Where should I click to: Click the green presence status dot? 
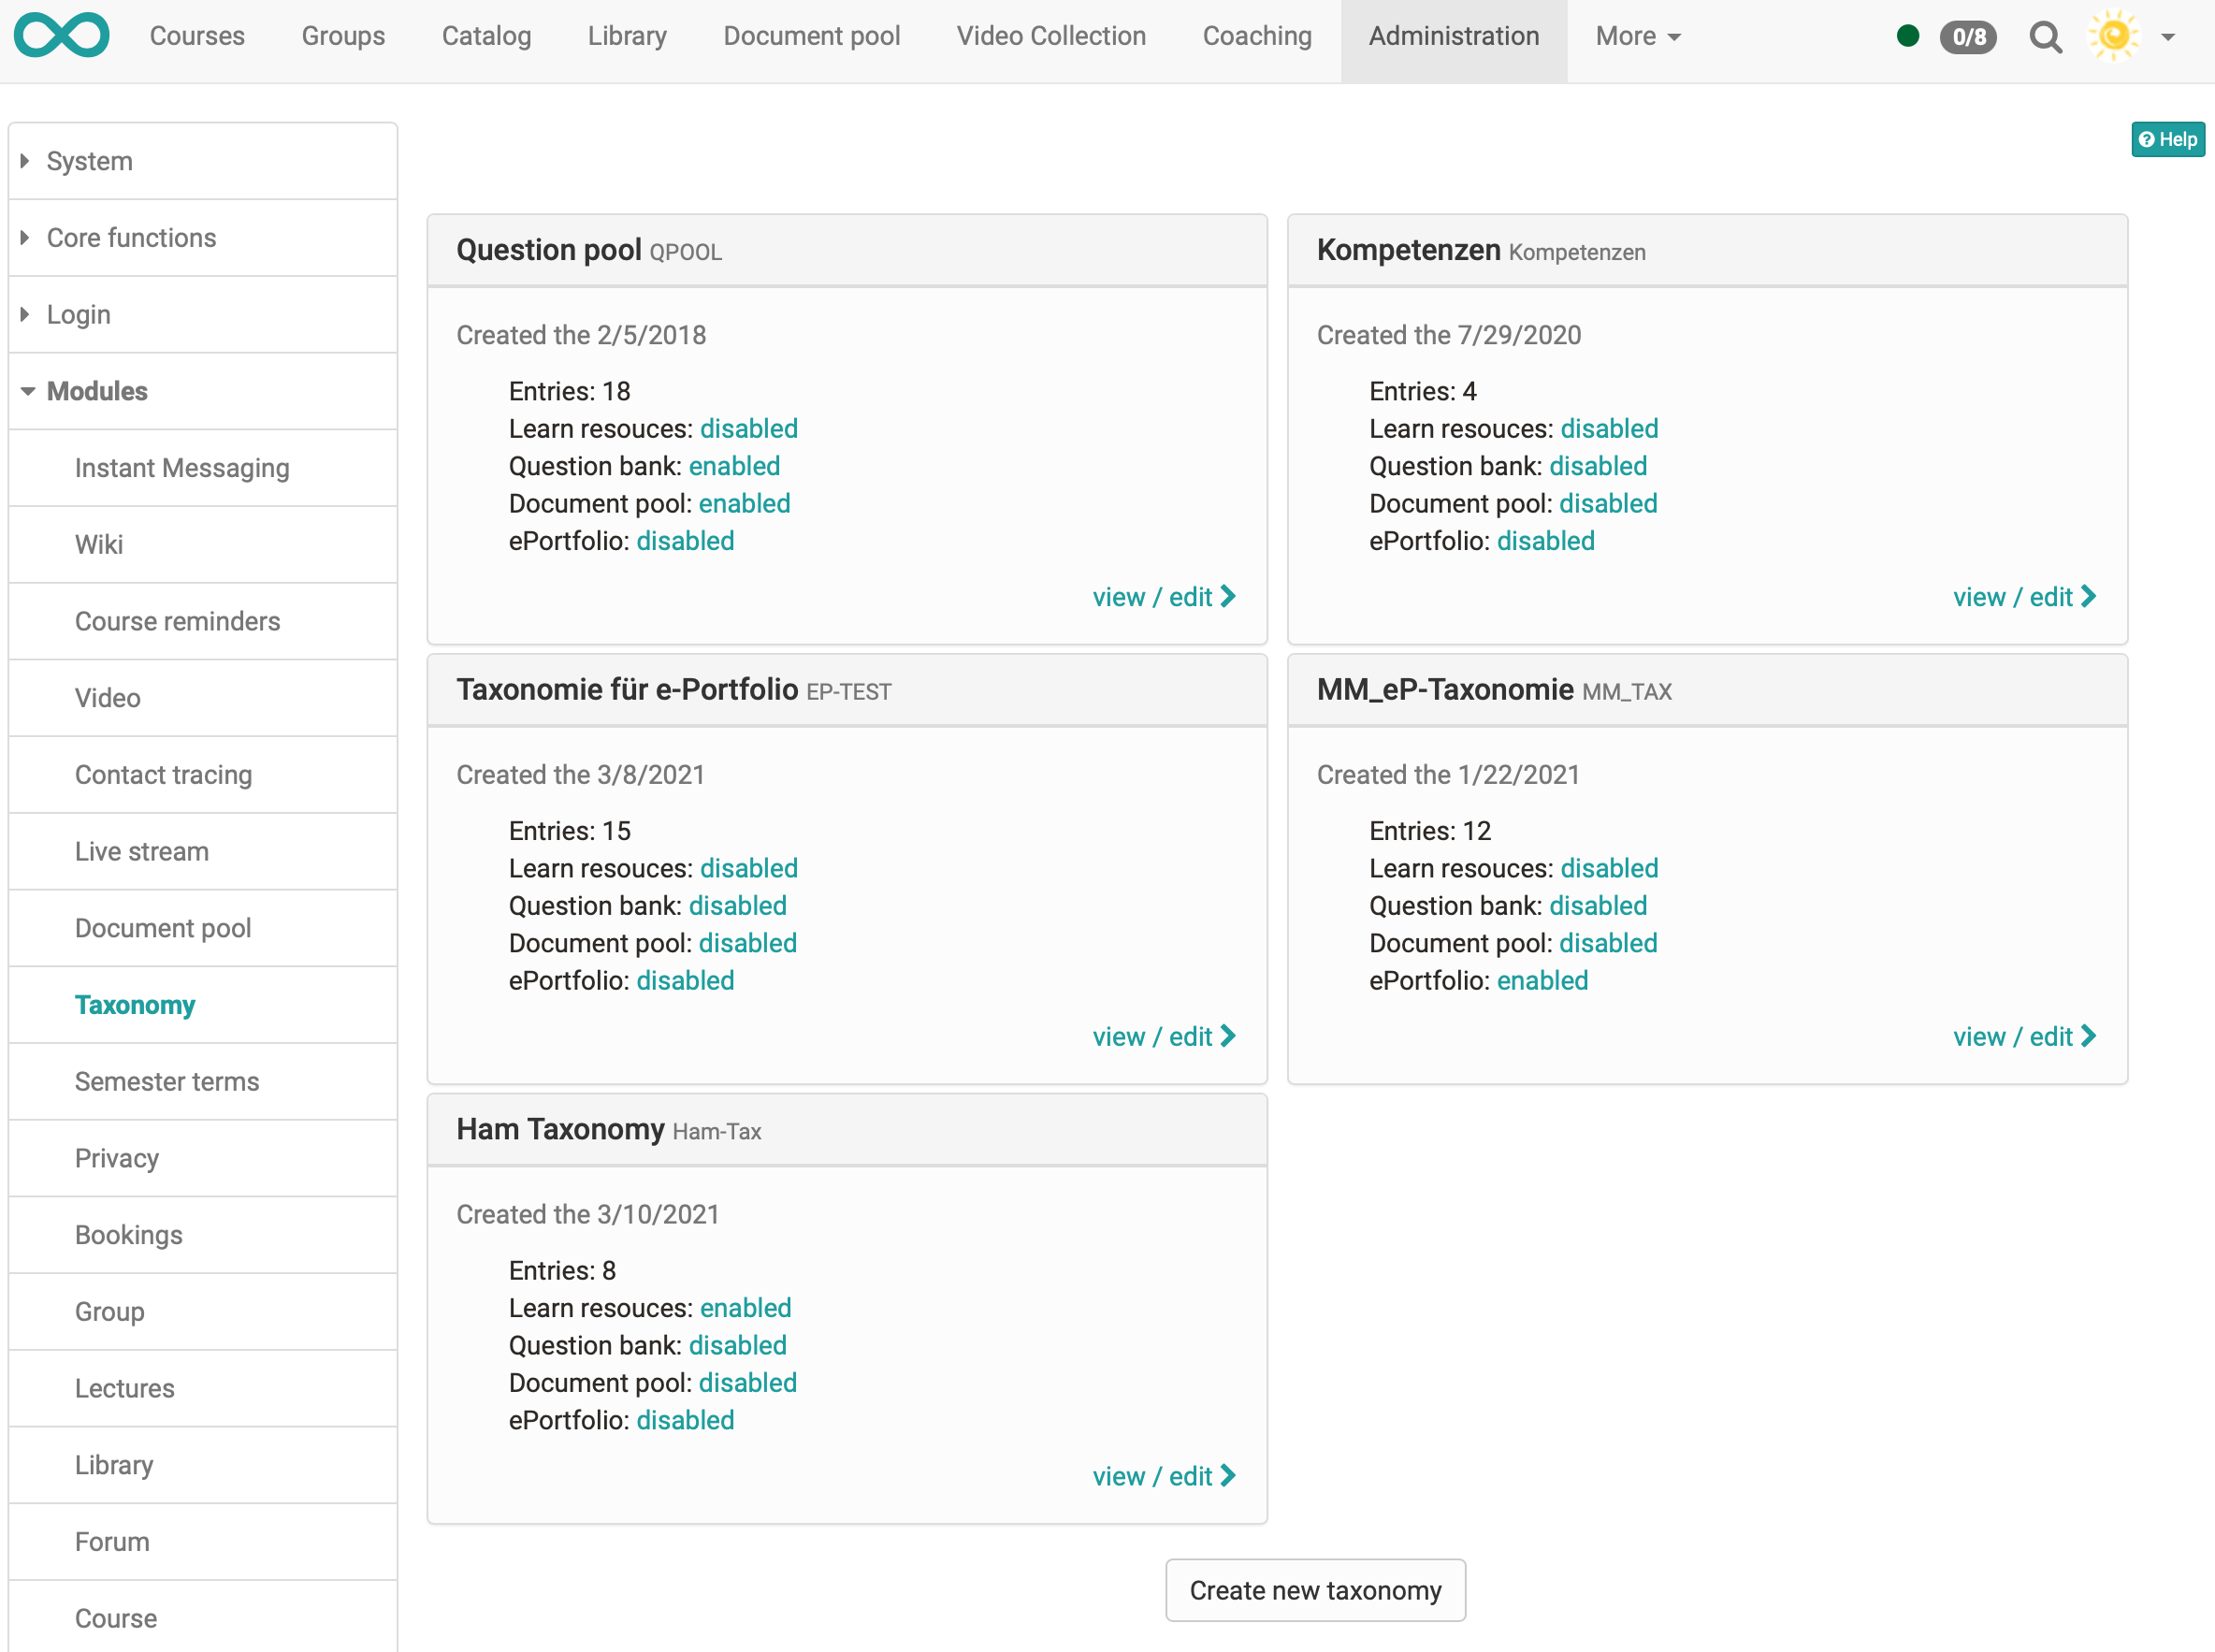(x=1907, y=35)
